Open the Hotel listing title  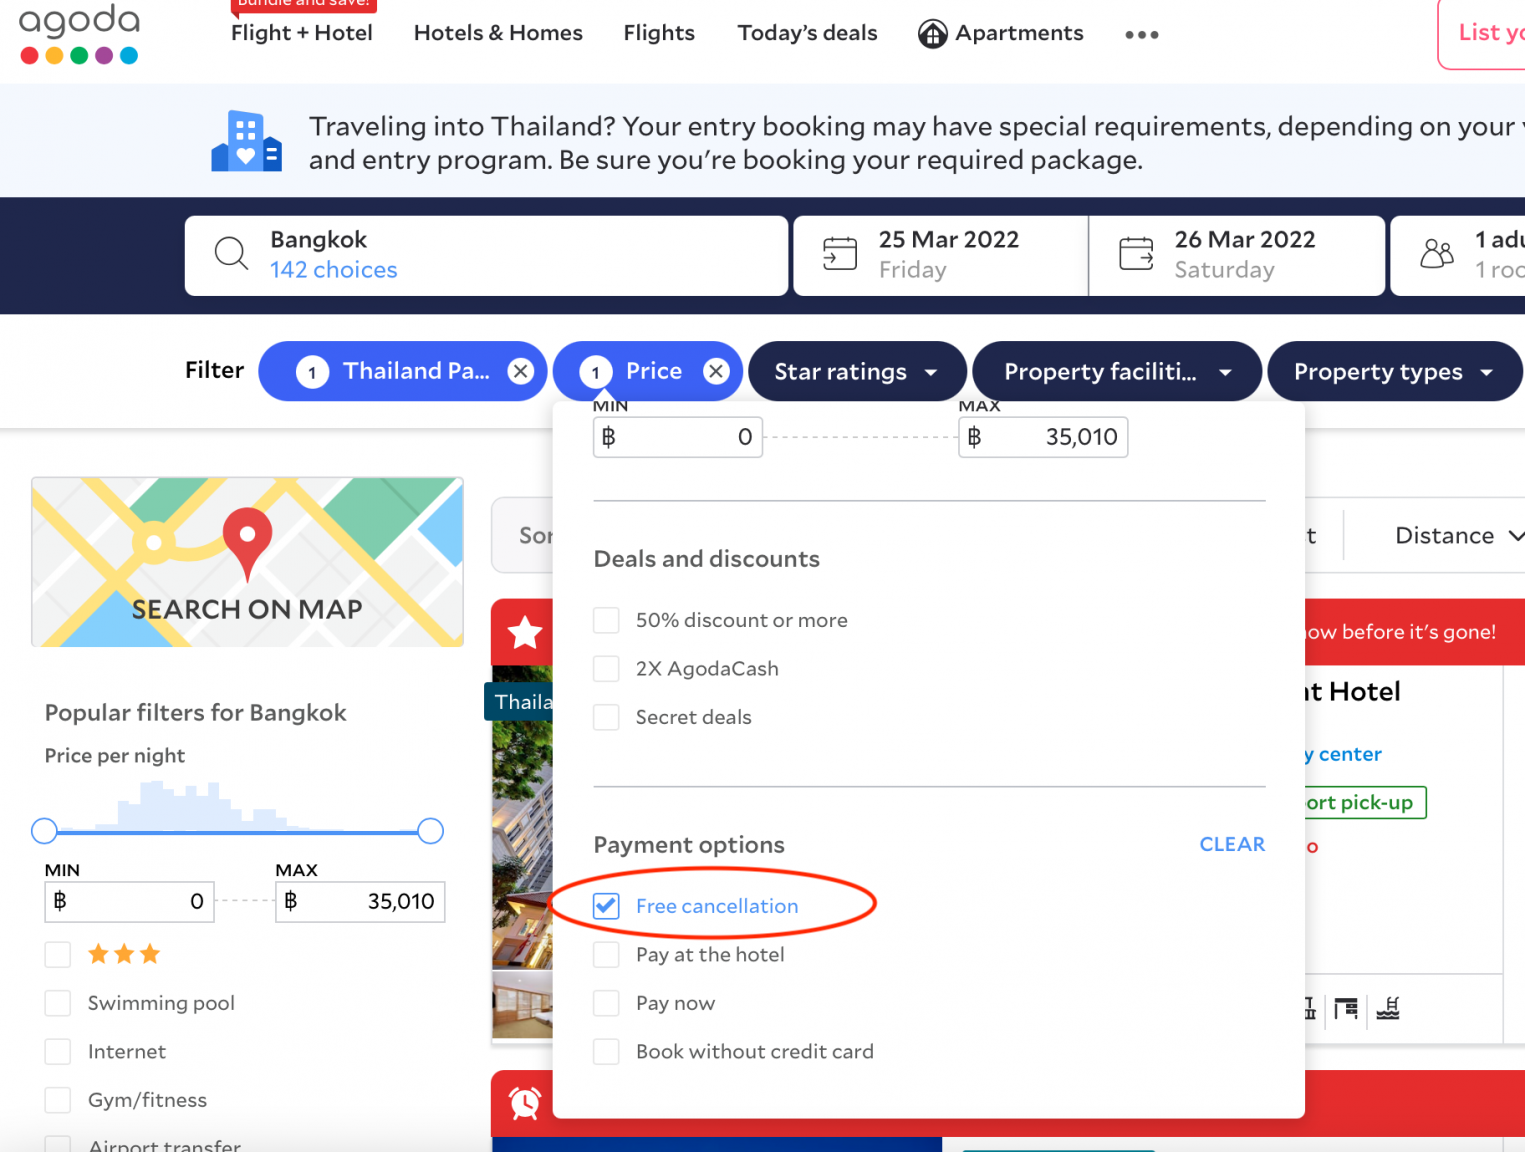click(1352, 692)
